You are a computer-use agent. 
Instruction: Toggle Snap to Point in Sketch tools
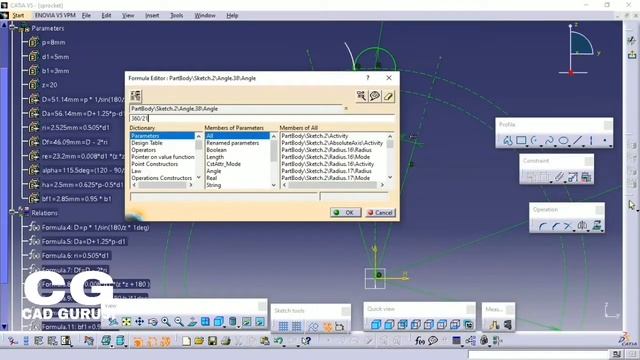tap(297, 326)
